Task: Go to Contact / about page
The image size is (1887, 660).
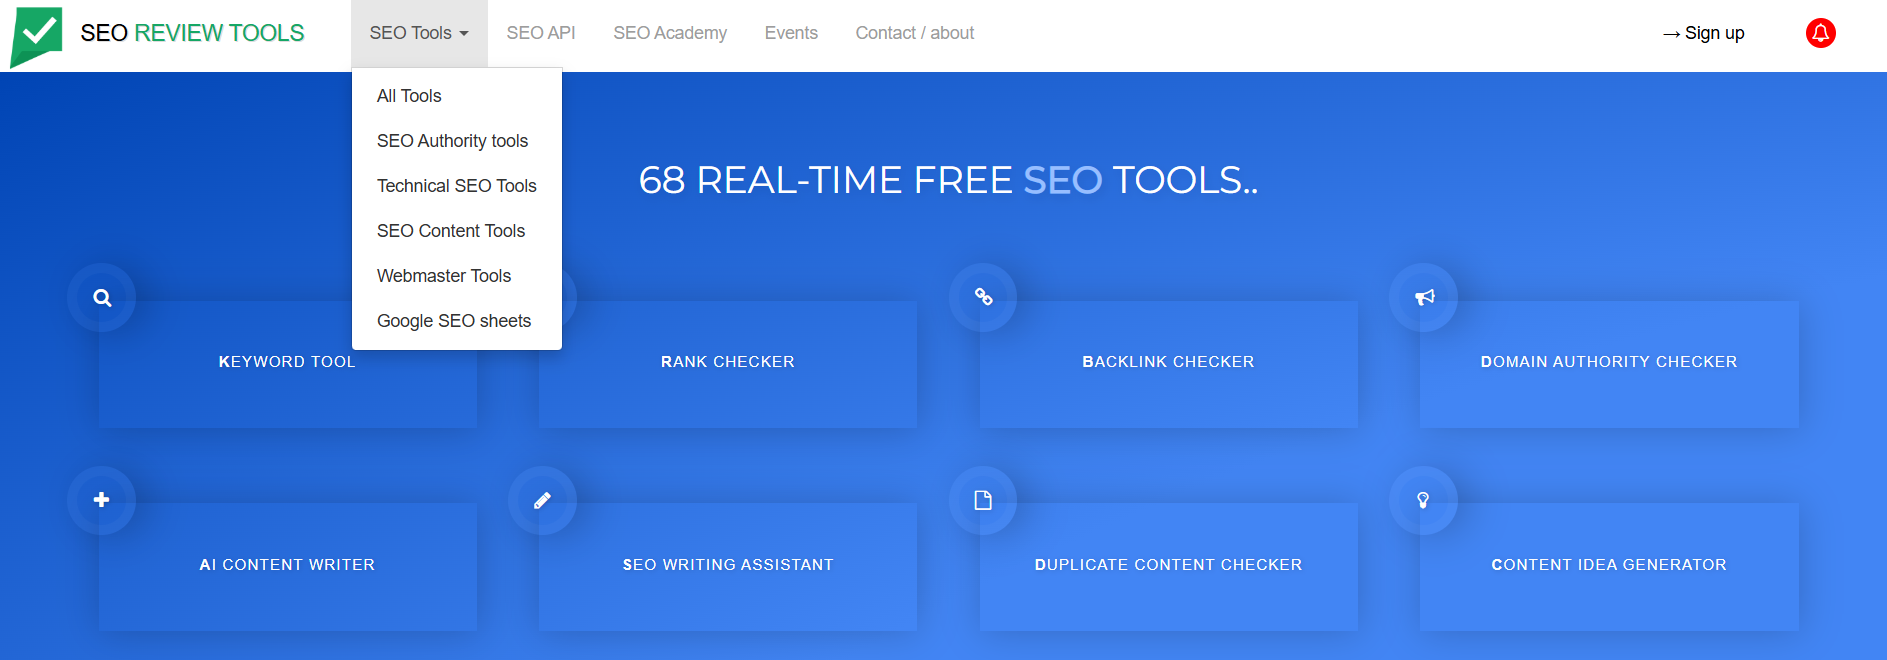Action: pyautogui.click(x=915, y=33)
